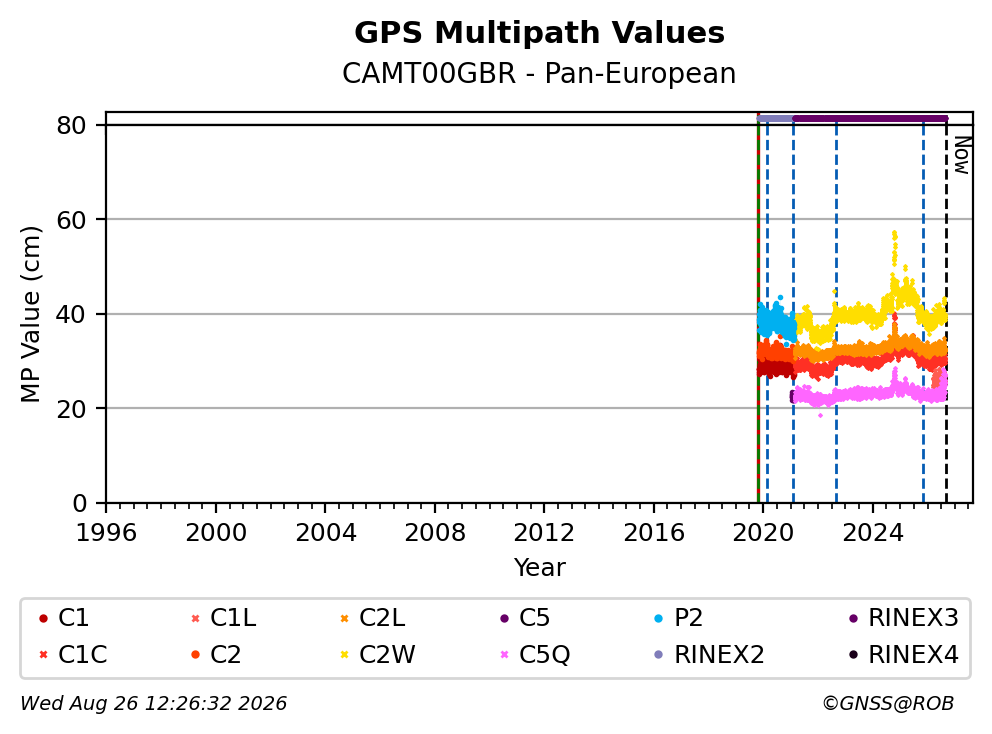Click the C1C legend marker
This screenshot has width=992, height=734.
[x=43, y=655]
